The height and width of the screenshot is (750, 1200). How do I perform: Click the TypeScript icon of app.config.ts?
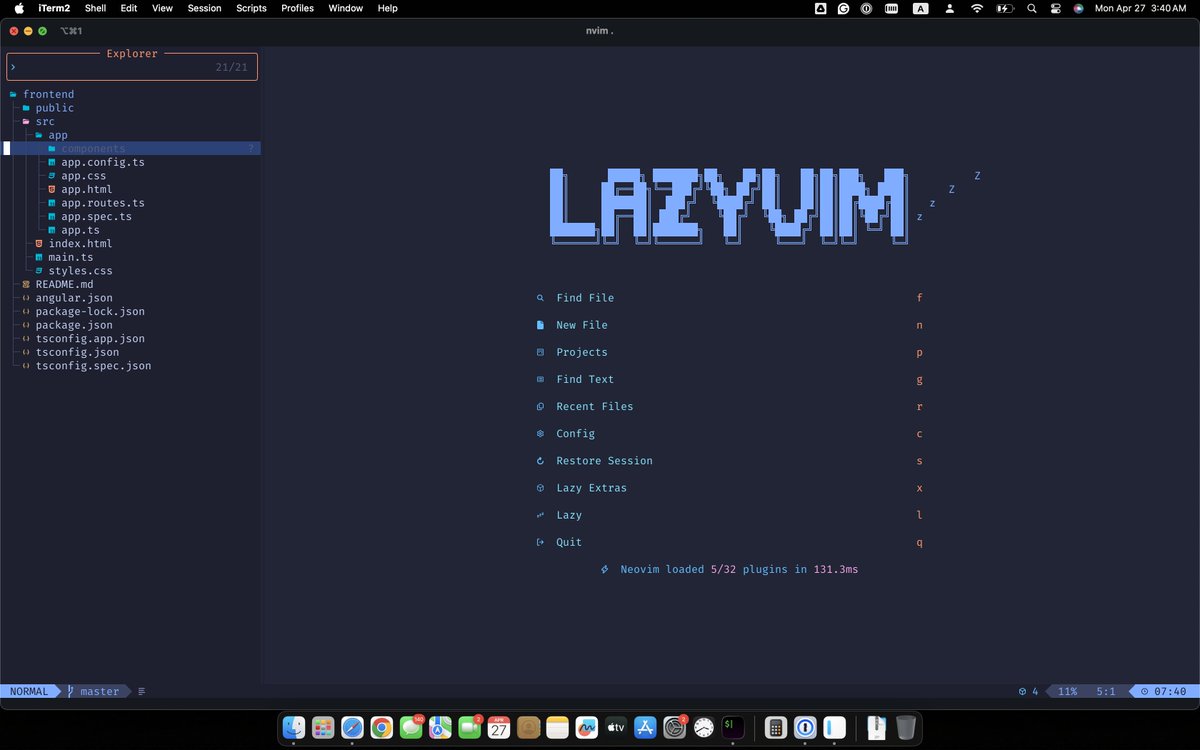pos(51,162)
